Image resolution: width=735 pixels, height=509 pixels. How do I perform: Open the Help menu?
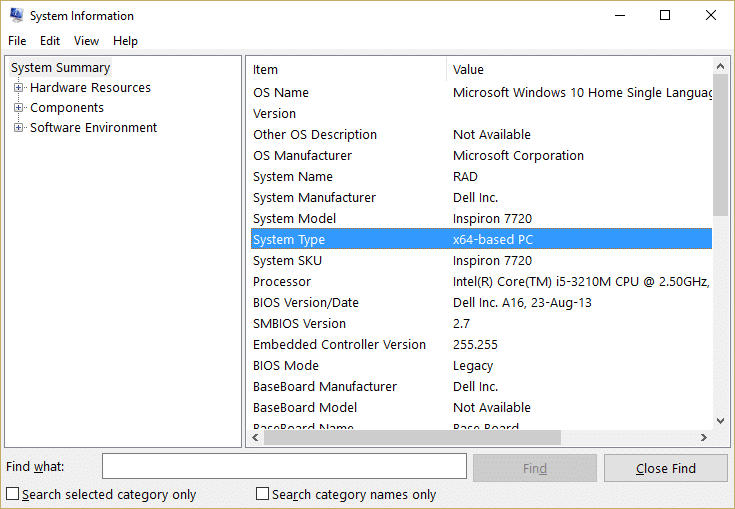[x=125, y=41]
